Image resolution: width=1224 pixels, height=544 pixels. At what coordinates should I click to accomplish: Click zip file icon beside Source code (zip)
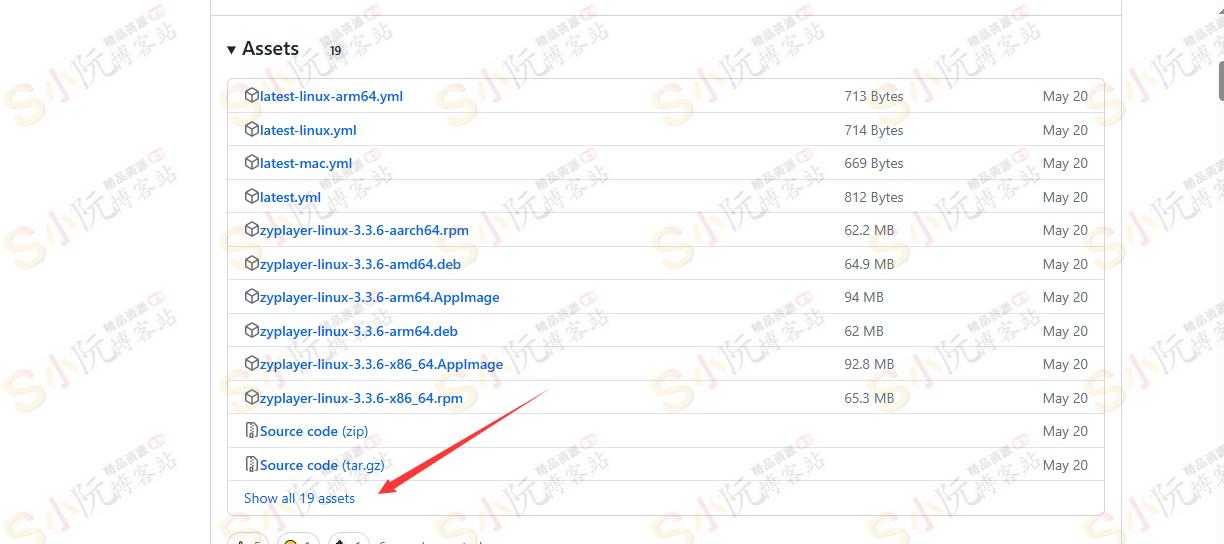click(252, 431)
